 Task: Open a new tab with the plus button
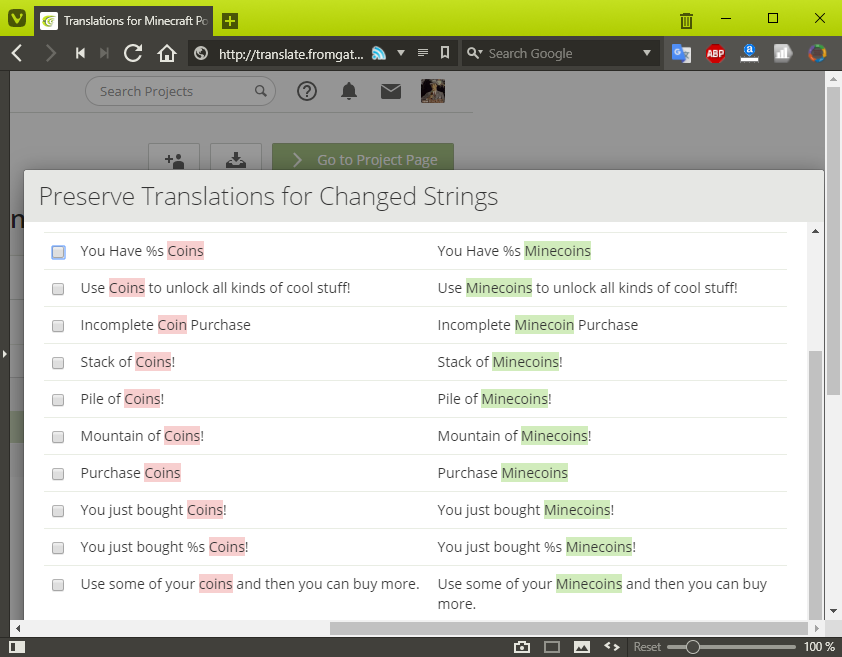(230, 20)
